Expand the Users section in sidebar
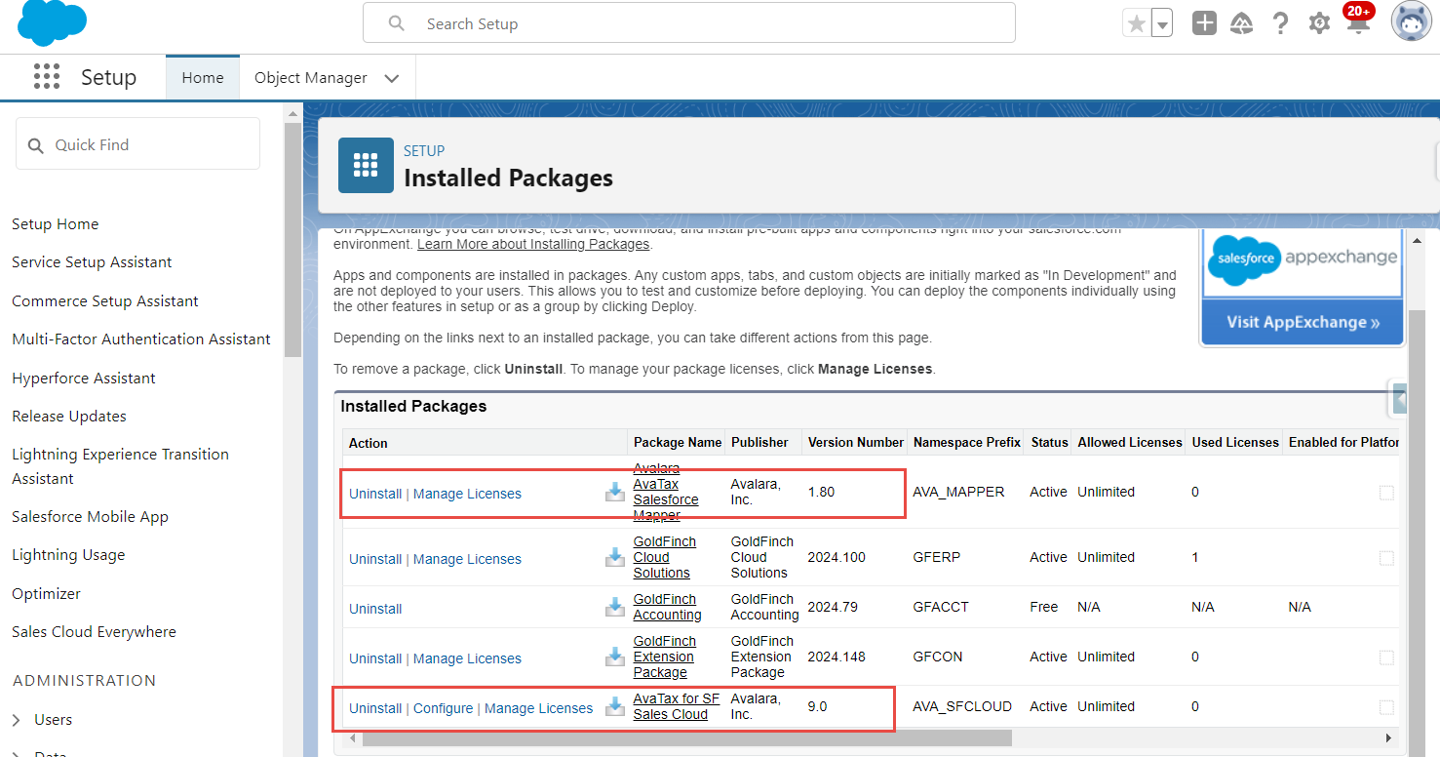 17,720
